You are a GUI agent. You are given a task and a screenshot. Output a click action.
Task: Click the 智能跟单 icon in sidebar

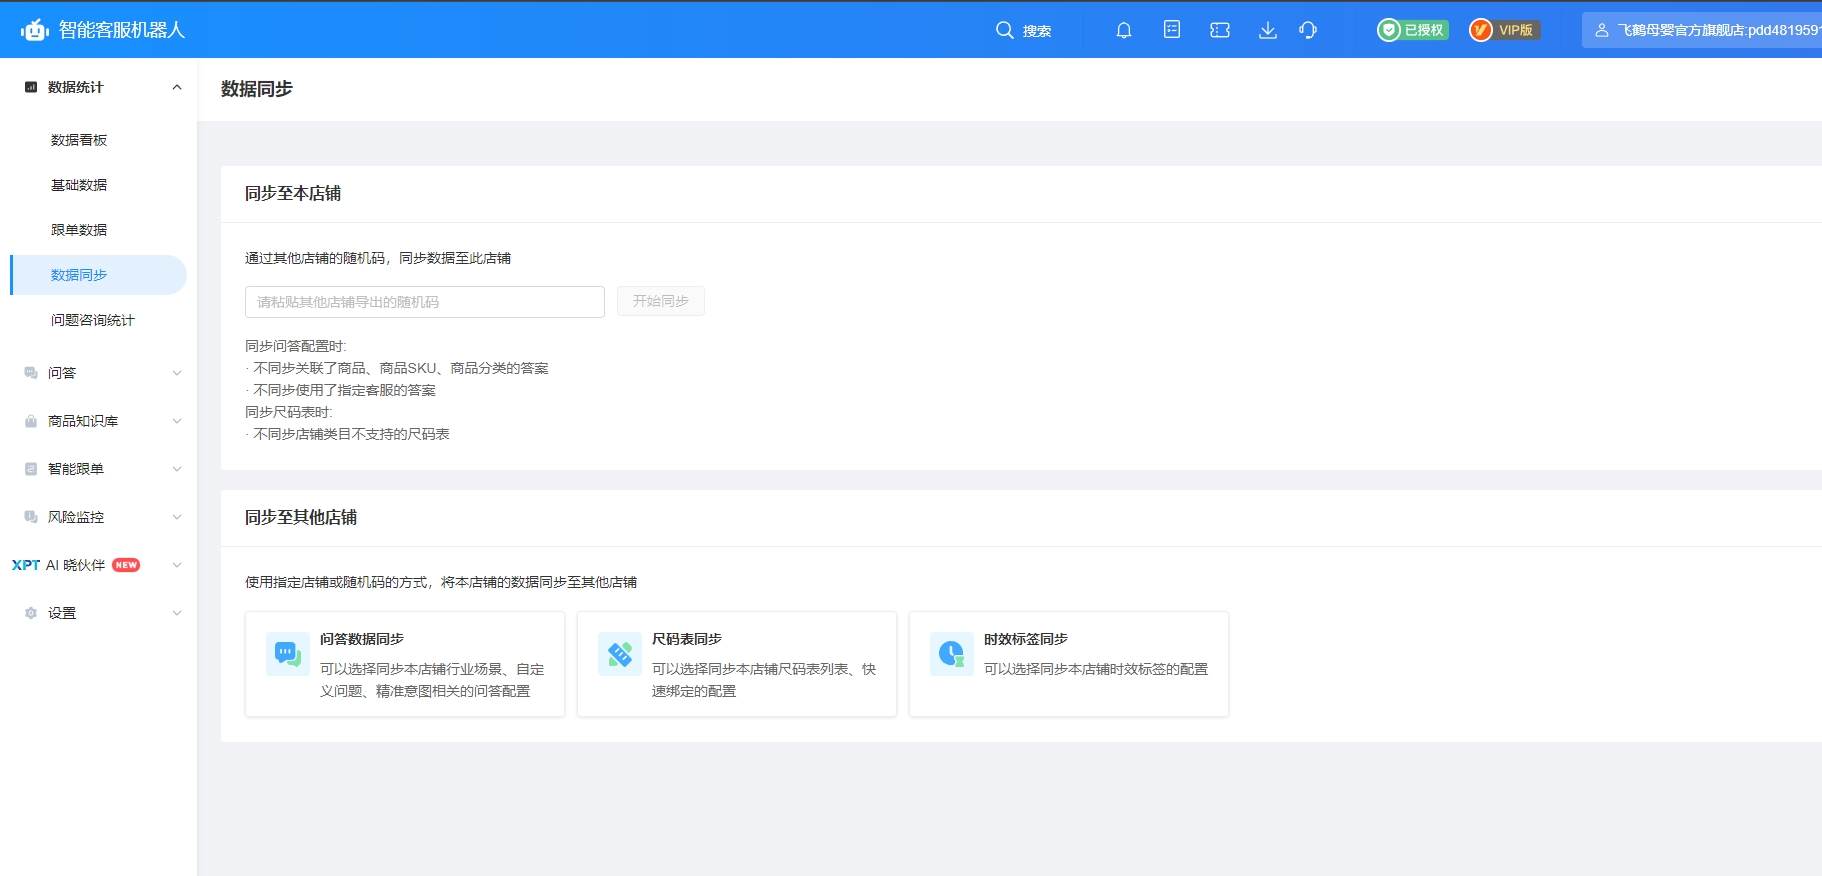tap(31, 469)
